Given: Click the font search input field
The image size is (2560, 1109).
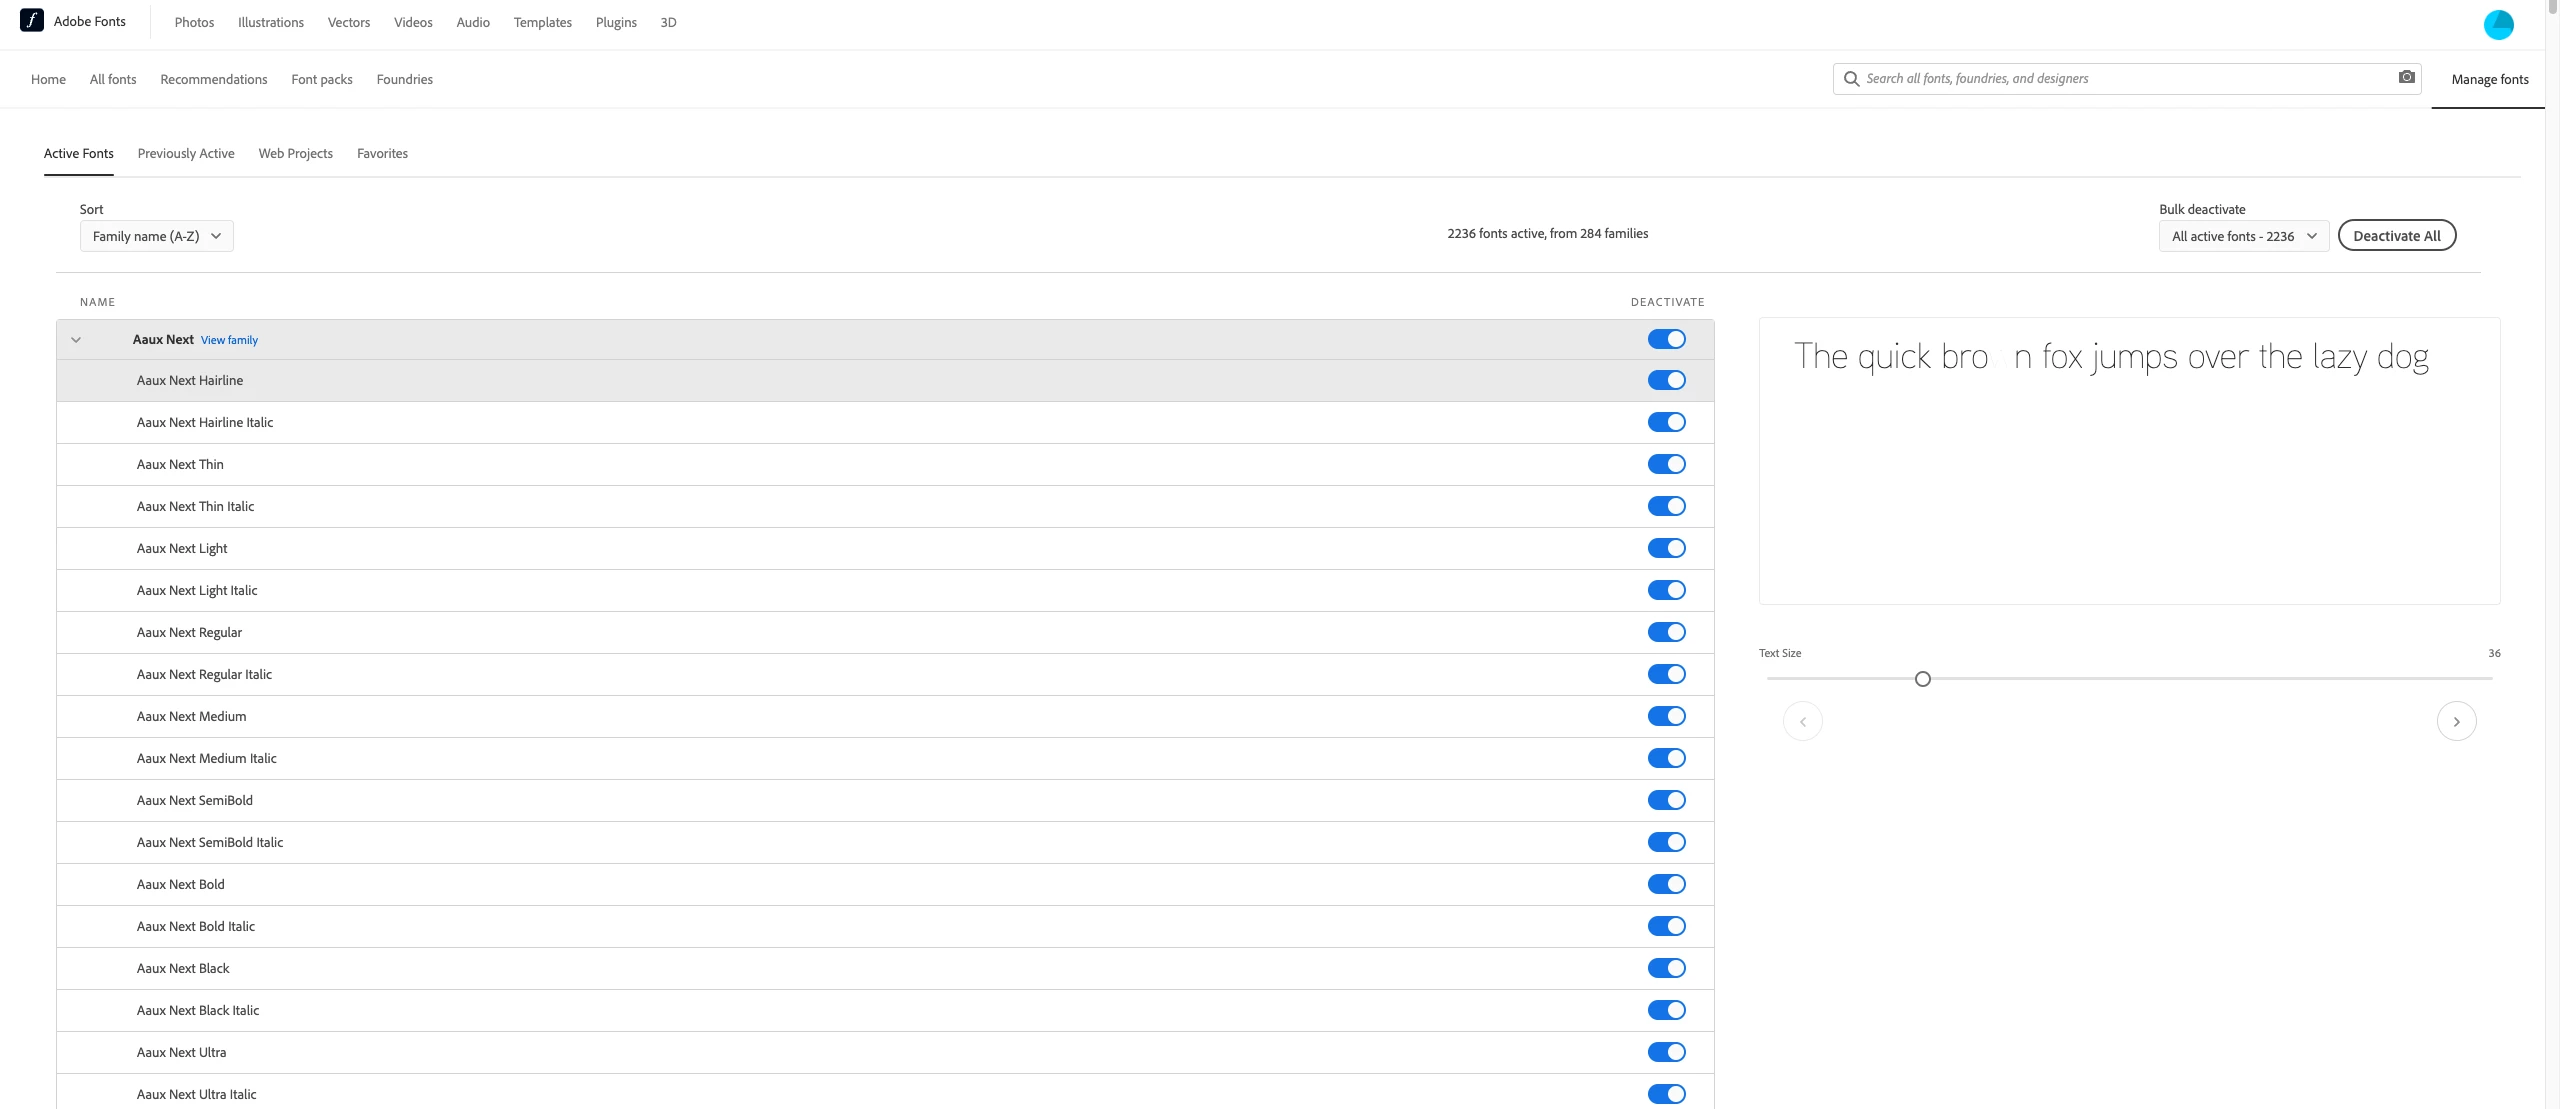Looking at the screenshot, I should [2120, 79].
